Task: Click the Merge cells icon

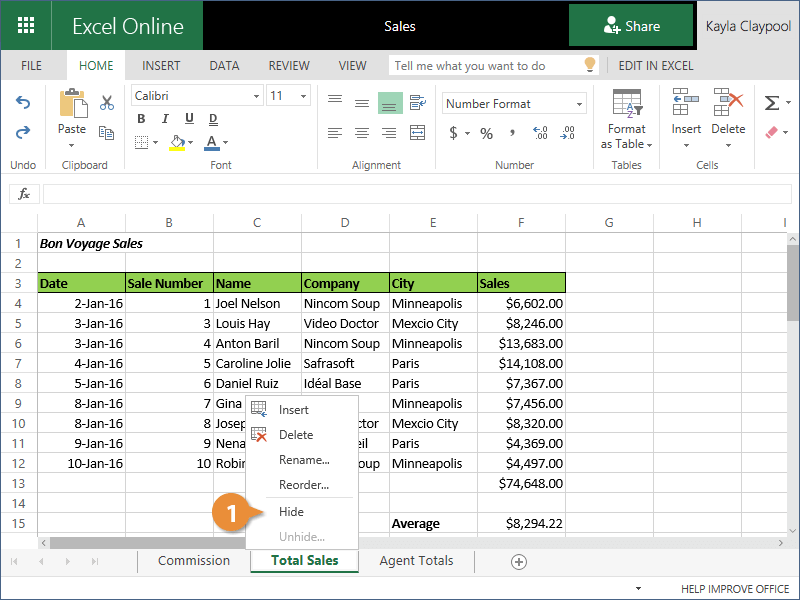Action: pos(417,132)
